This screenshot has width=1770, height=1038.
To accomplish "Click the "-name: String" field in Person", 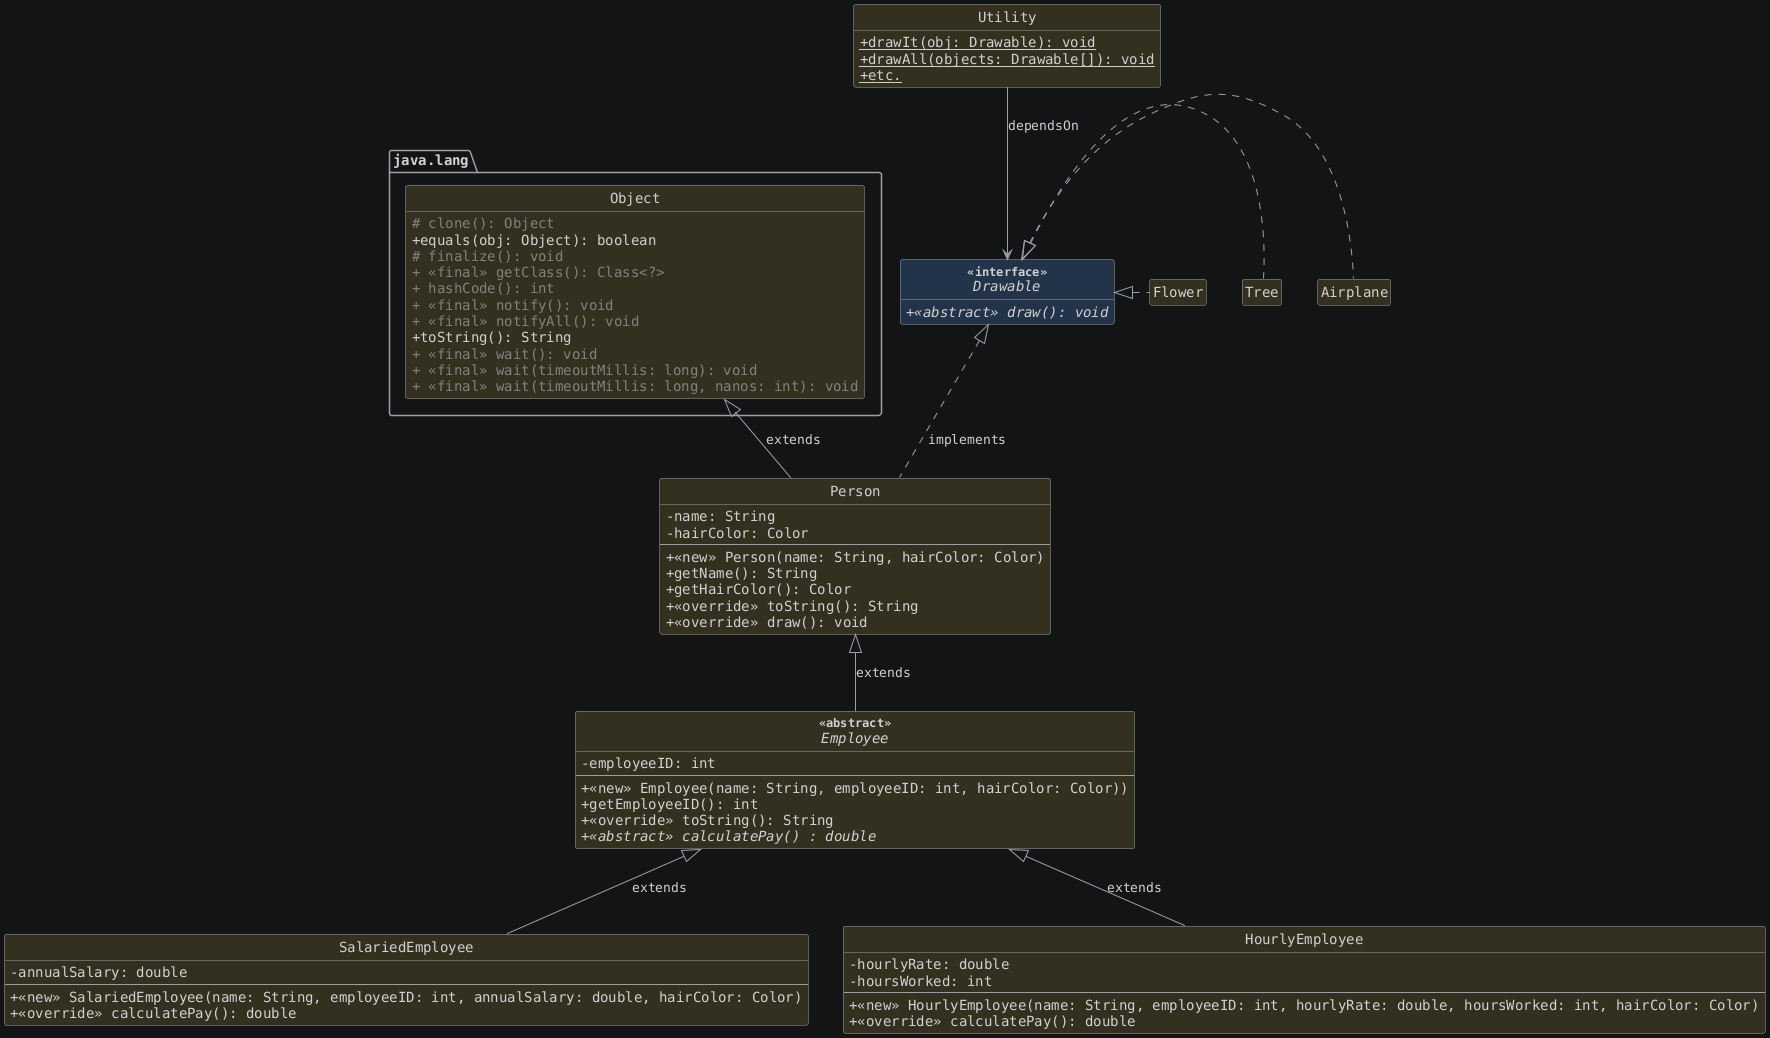I will (x=720, y=517).
